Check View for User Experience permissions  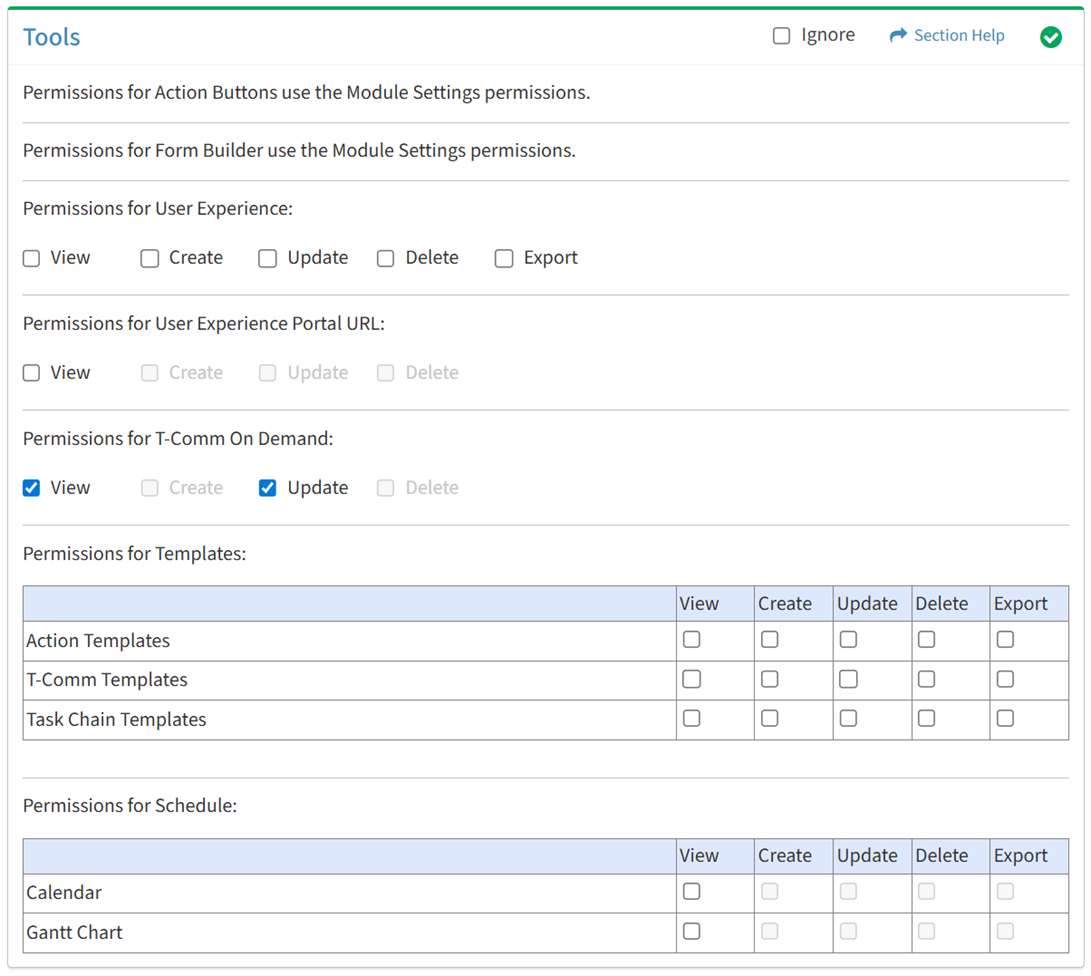(32, 258)
